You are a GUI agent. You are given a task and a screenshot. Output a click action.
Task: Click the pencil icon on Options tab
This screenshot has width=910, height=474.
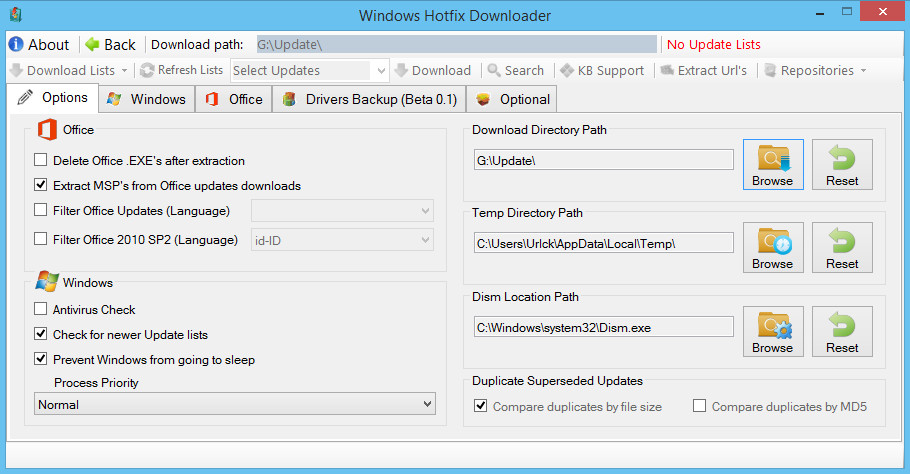click(x=25, y=97)
